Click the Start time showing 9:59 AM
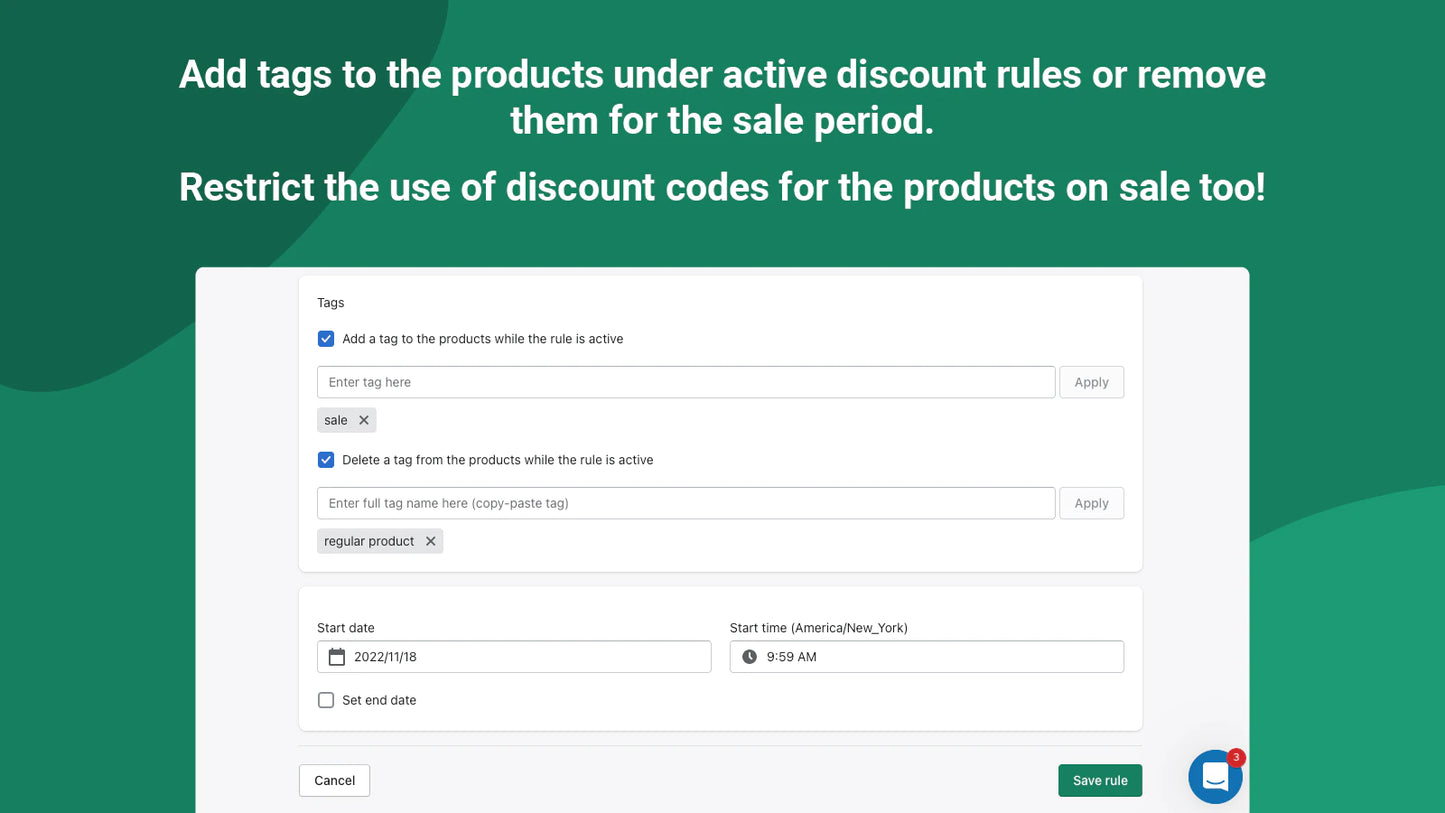Screen dimensions: 1445x813 (790, 656)
